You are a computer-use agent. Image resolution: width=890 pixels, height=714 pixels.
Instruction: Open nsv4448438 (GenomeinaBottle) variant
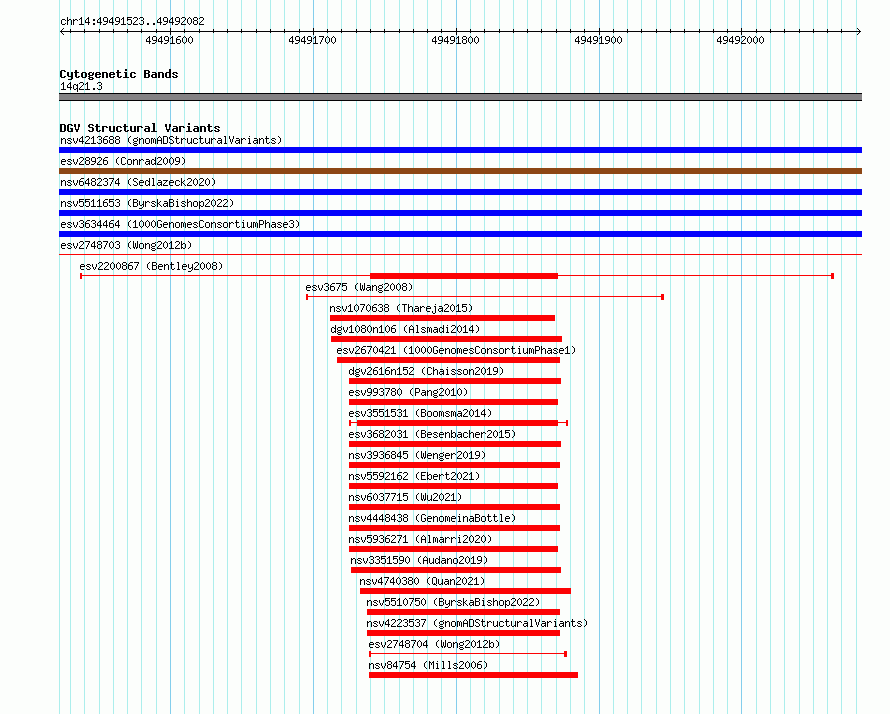click(432, 518)
